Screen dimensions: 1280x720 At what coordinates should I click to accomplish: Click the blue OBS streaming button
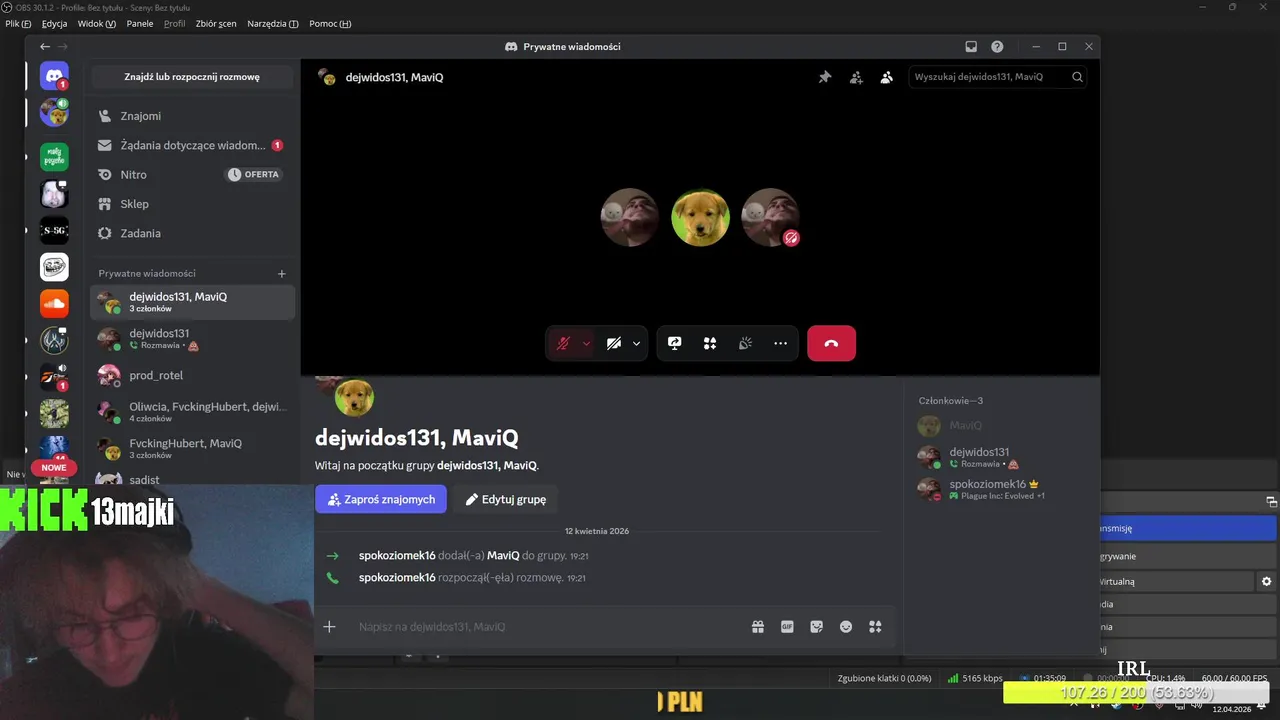click(1188, 528)
